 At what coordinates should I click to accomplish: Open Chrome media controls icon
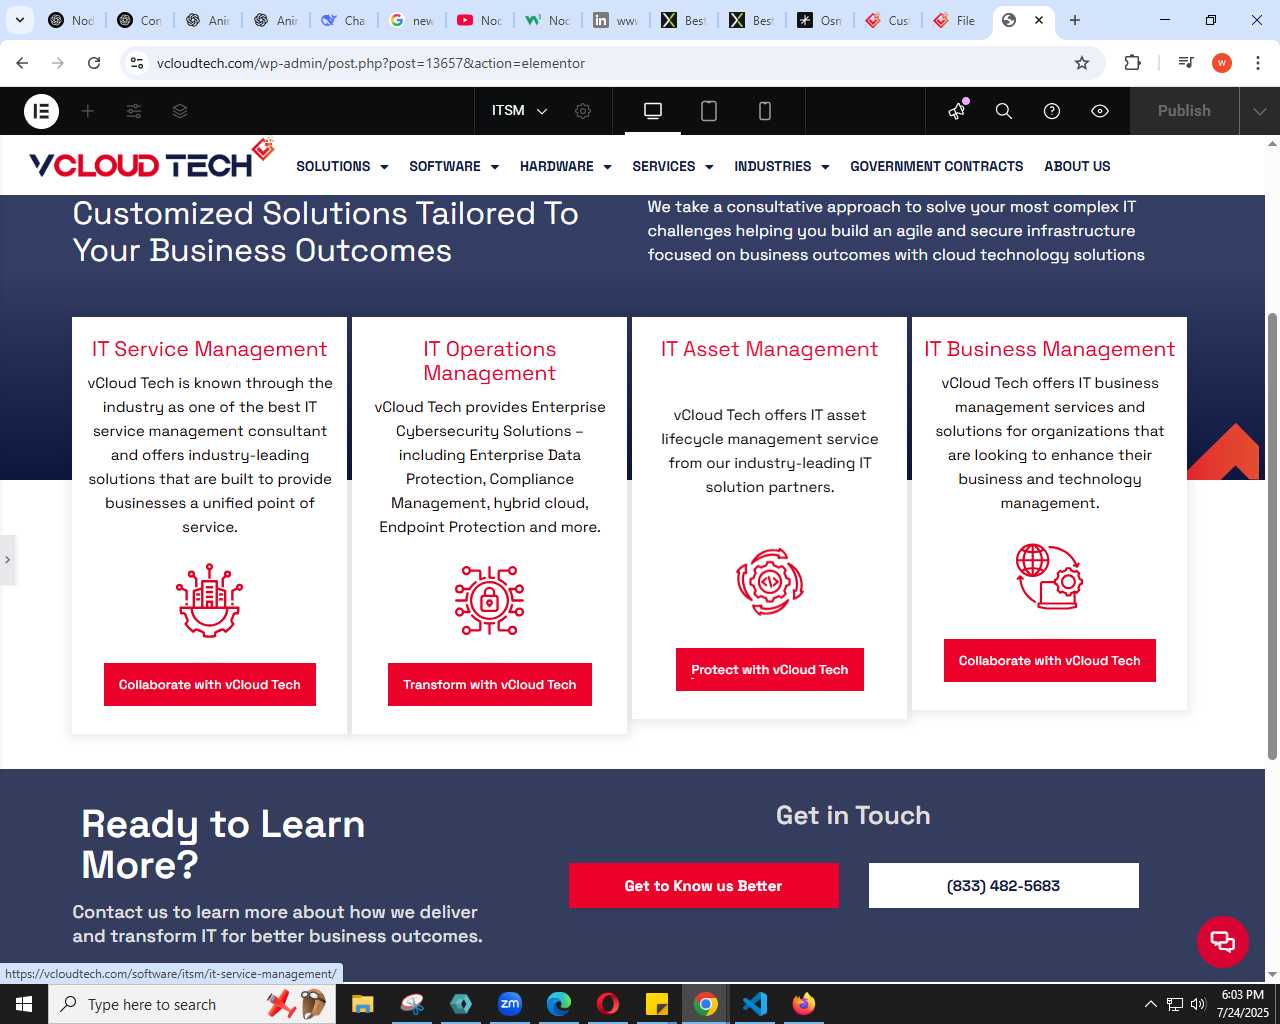point(1186,63)
